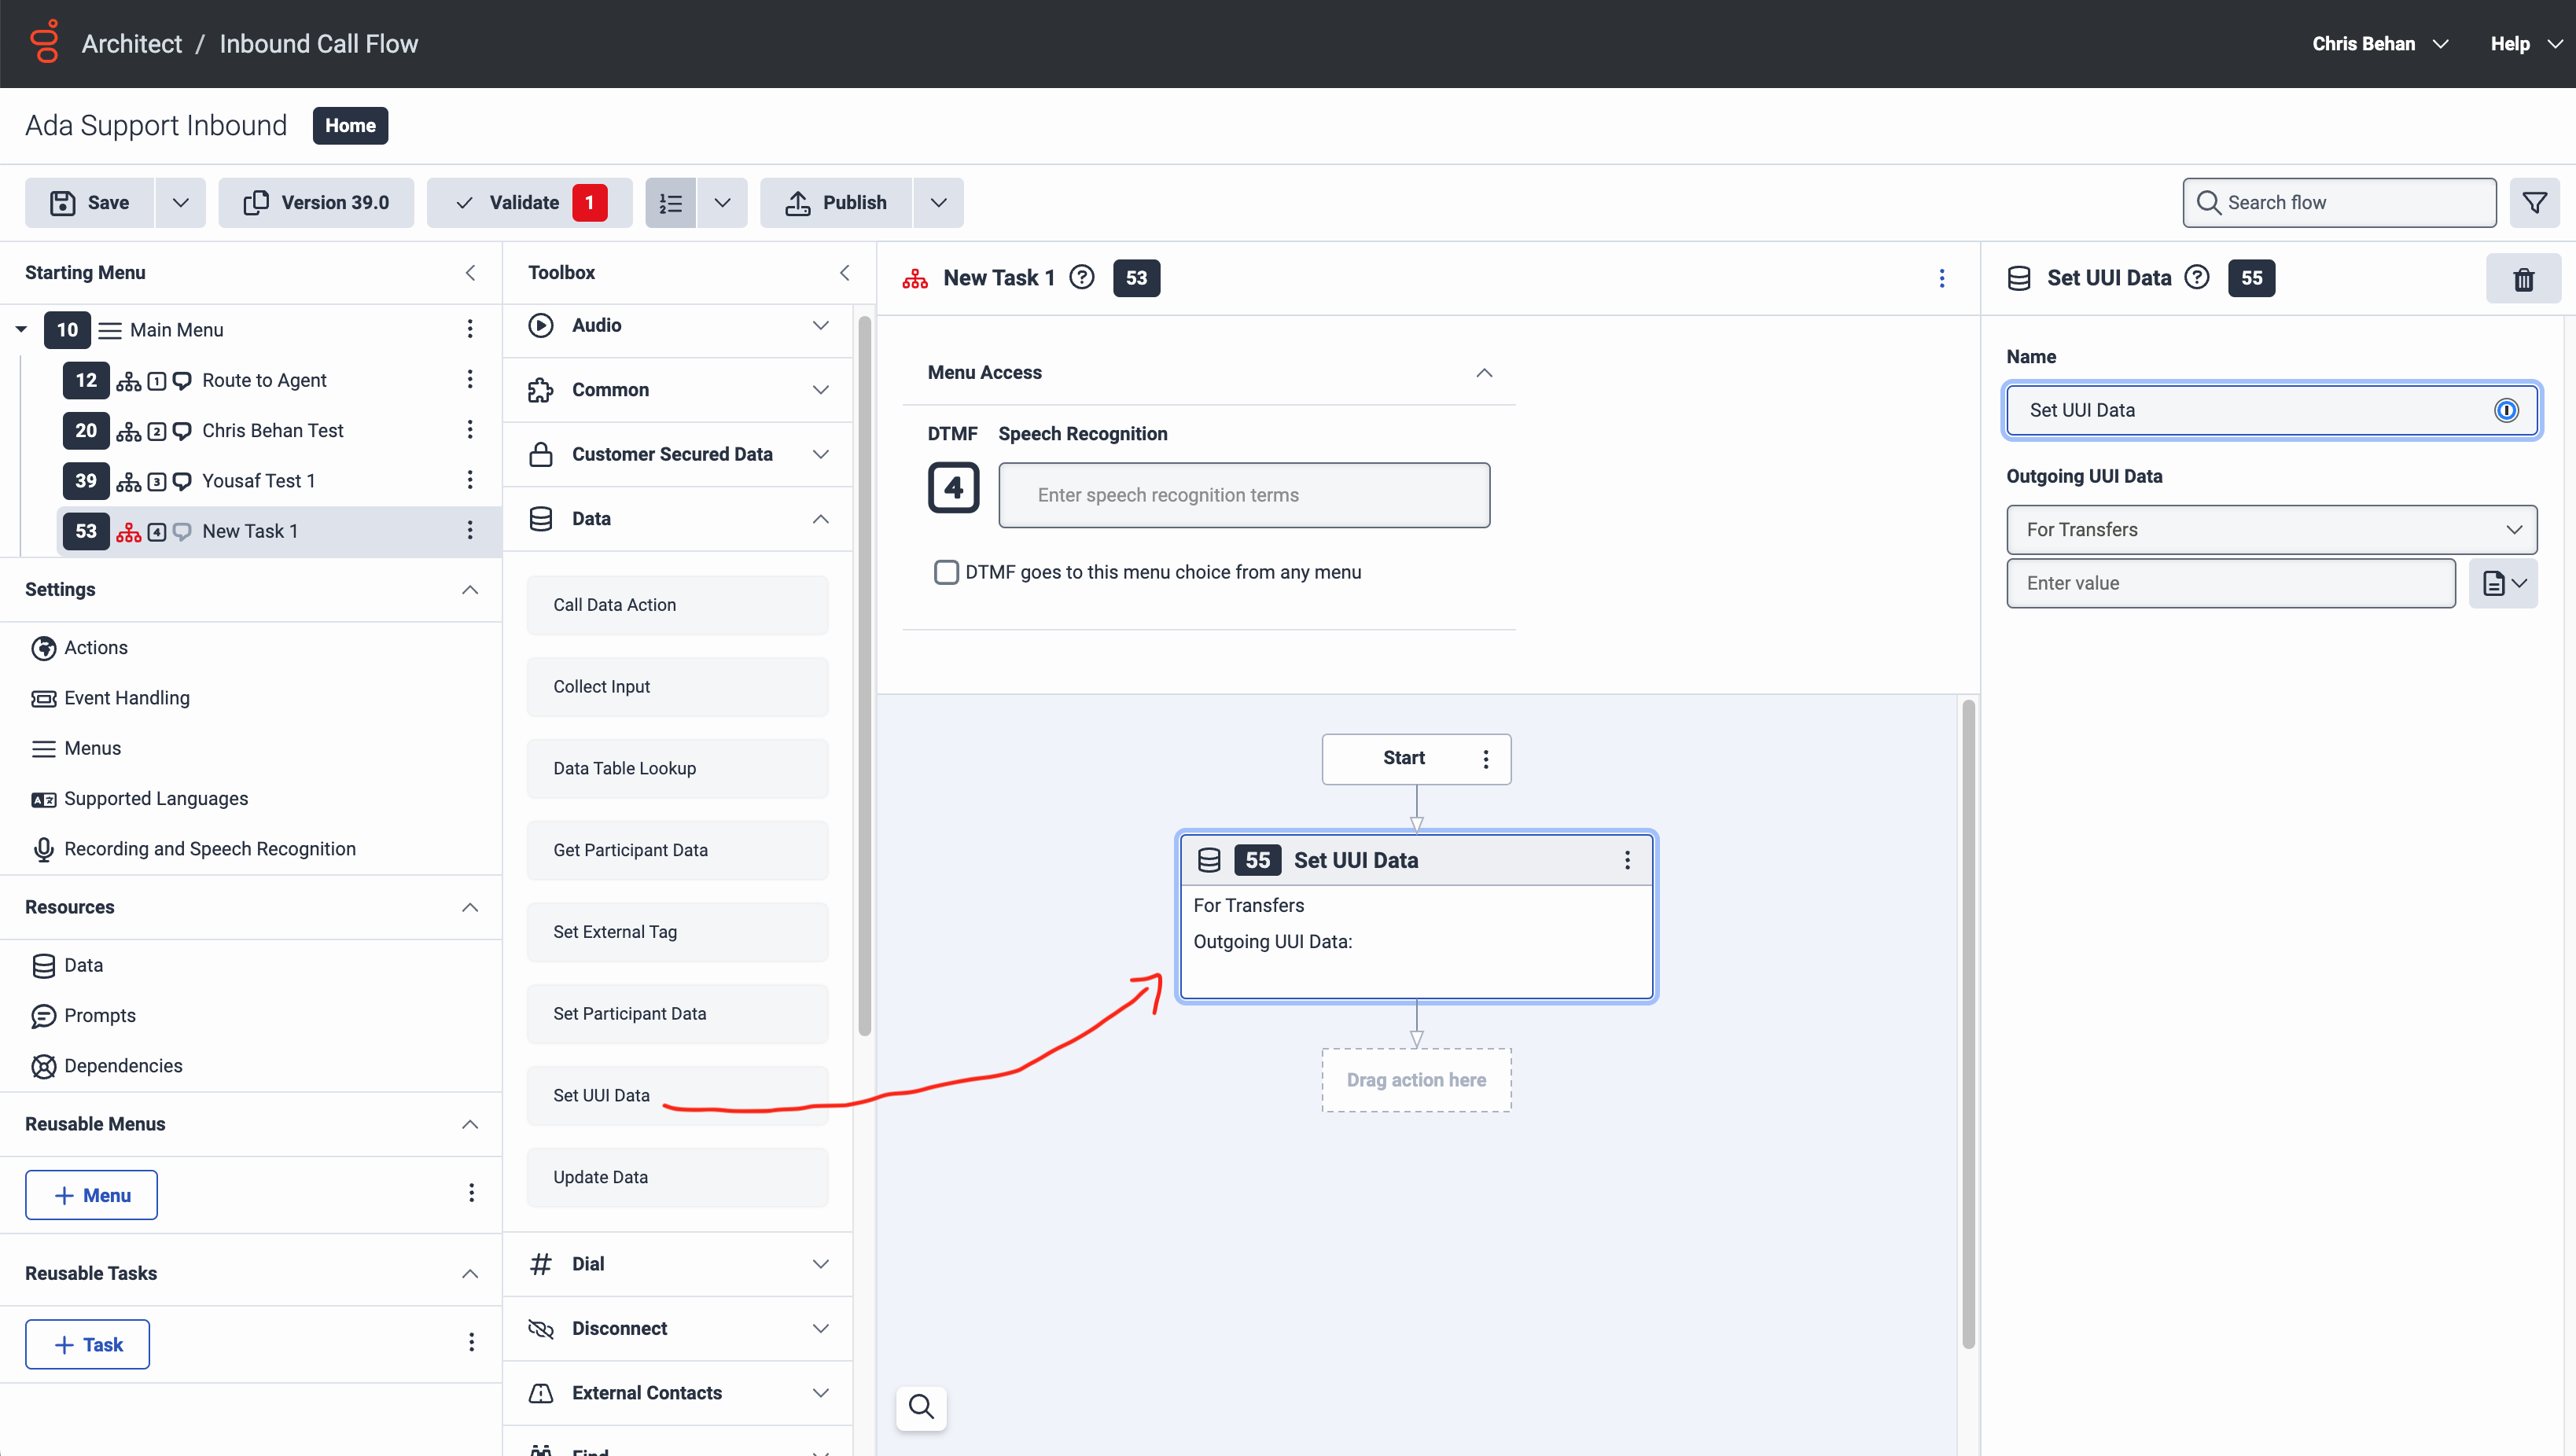Click the filter funnel icon near search

pos(2534,203)
